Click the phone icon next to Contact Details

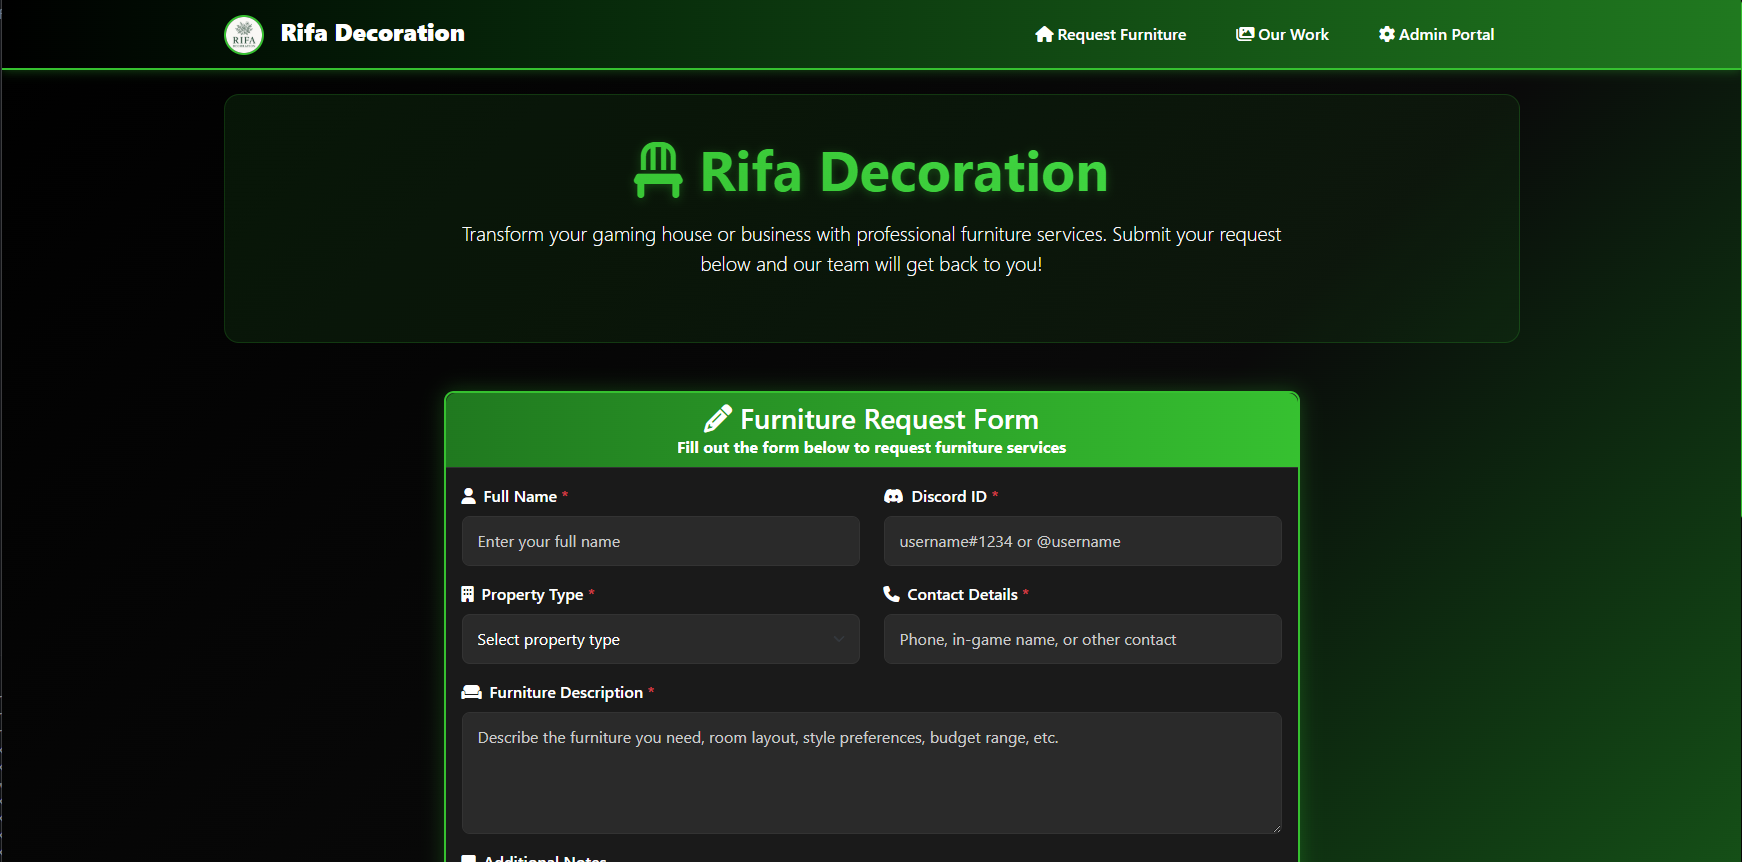click(x=892, y=594)
